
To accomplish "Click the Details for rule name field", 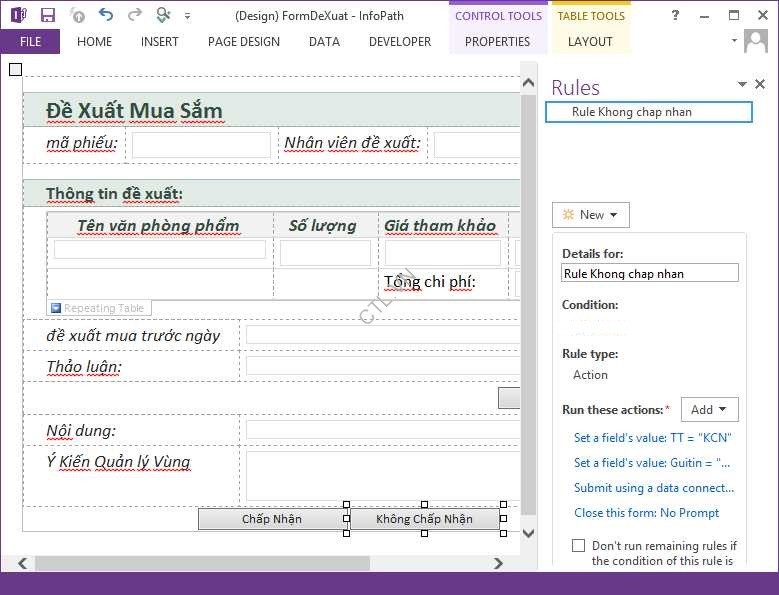I will [x=650, y=273].
